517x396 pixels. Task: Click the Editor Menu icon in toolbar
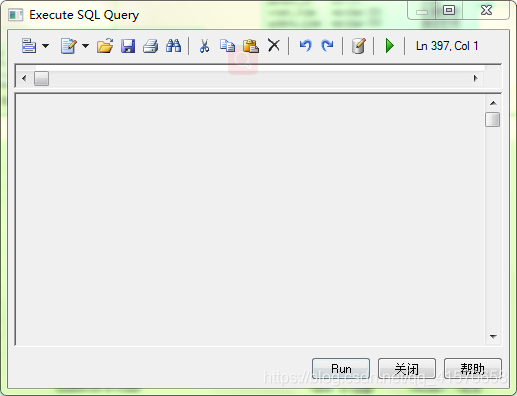click(x=29, y=46)
